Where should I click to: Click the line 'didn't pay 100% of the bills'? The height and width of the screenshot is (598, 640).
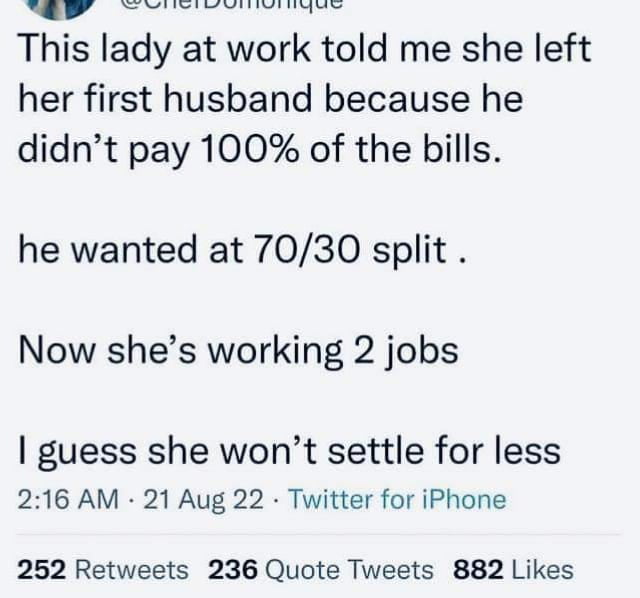pyautogui.click(x=259, y=149)
